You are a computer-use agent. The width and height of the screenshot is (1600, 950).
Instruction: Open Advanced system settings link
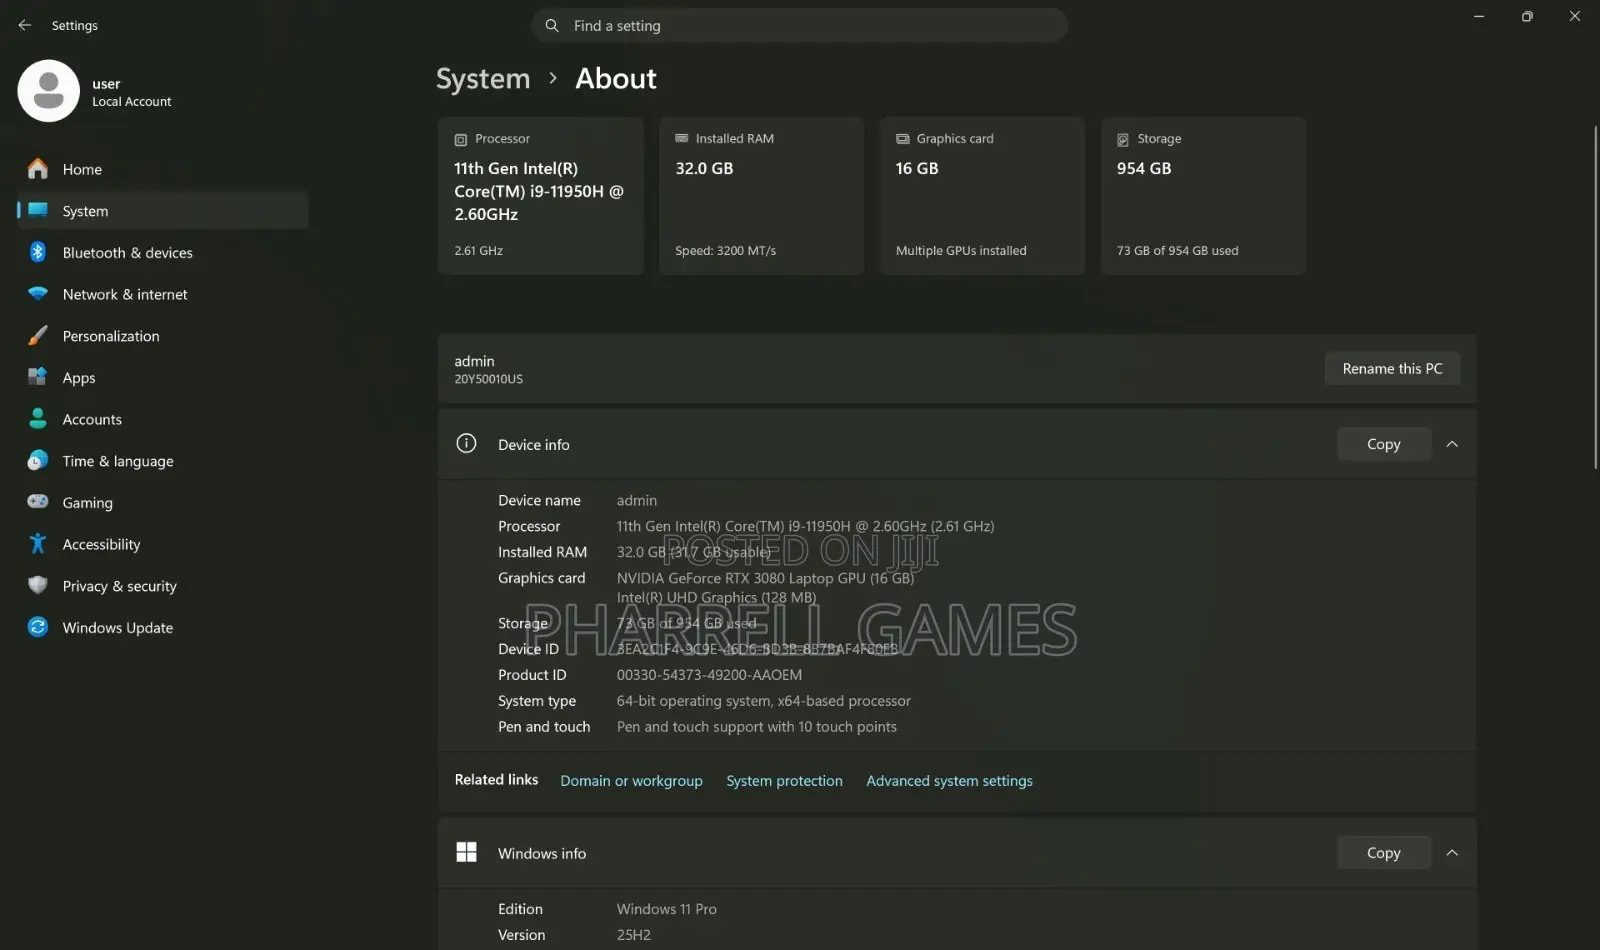(x=949, y=781)
